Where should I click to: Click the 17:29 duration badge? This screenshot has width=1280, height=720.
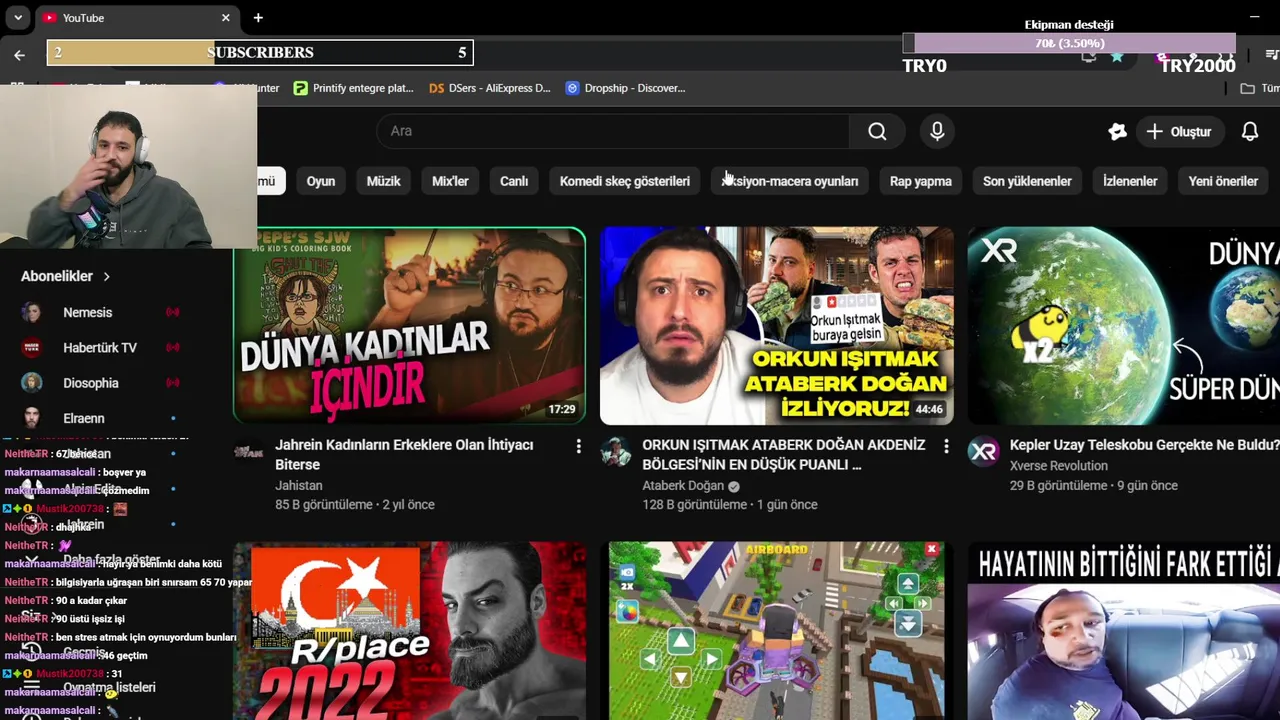(x=562, y=409)
